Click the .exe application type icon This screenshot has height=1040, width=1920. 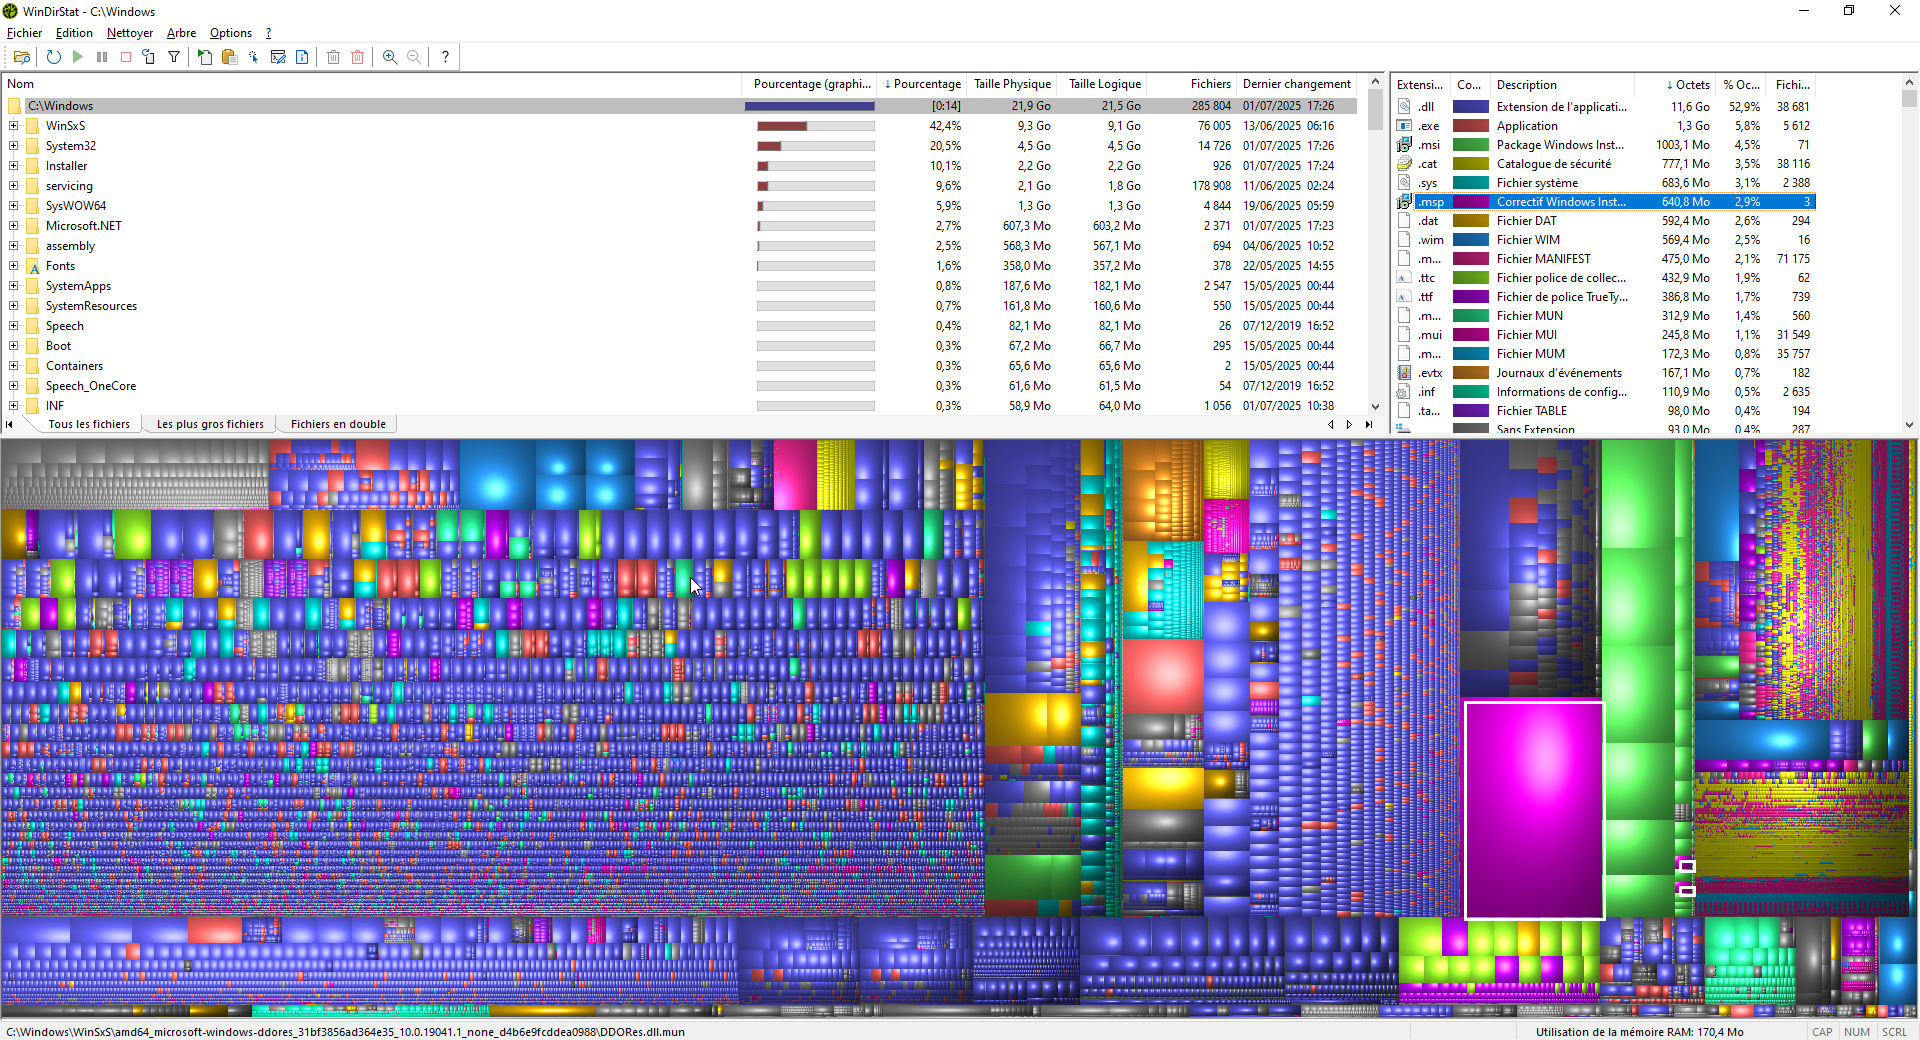[1404, 125]
